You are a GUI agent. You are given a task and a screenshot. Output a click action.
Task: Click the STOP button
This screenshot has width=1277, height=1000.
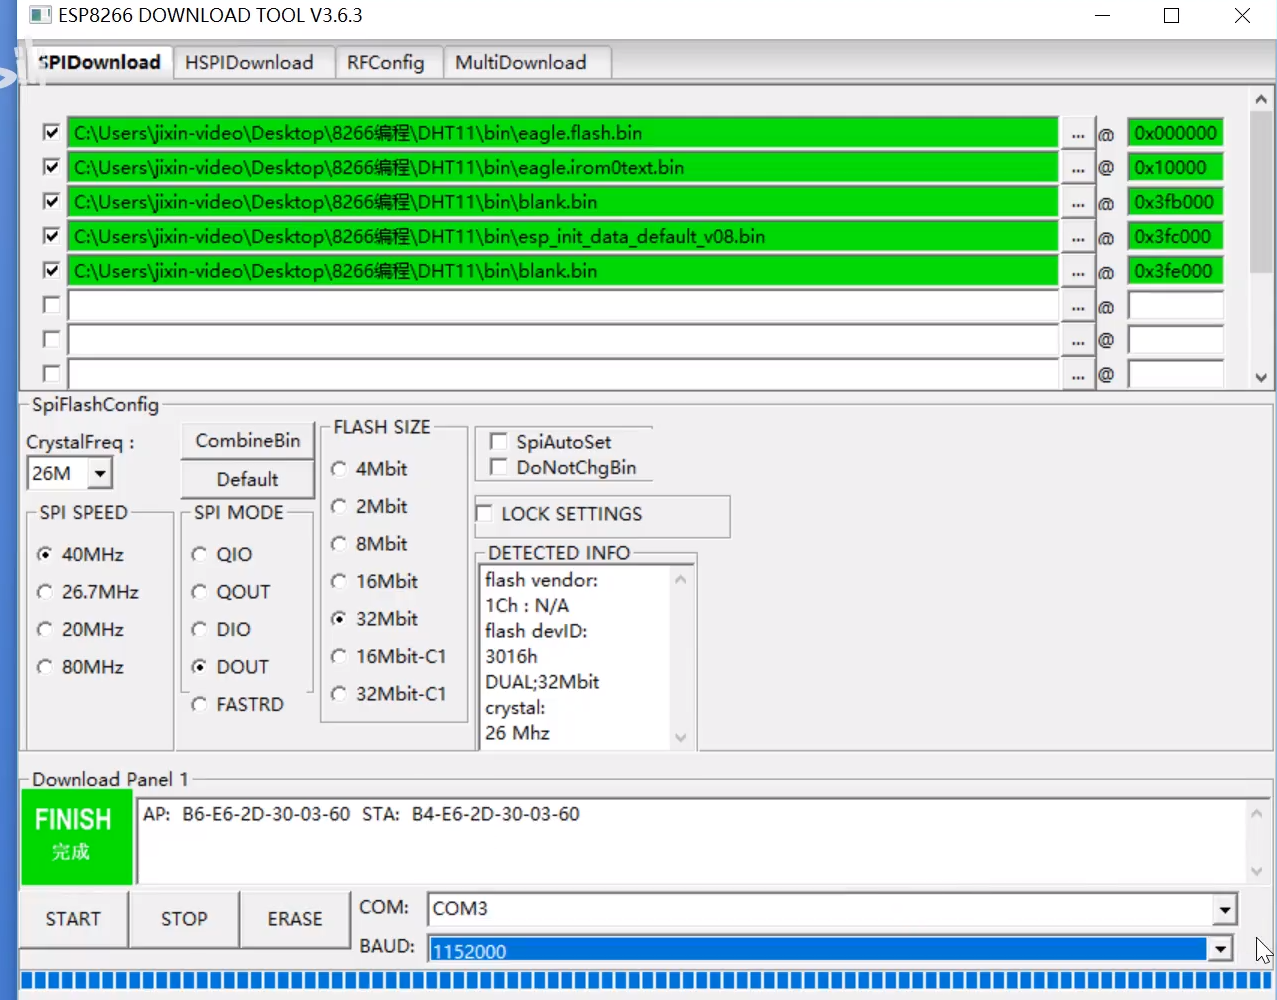point(184,918)
